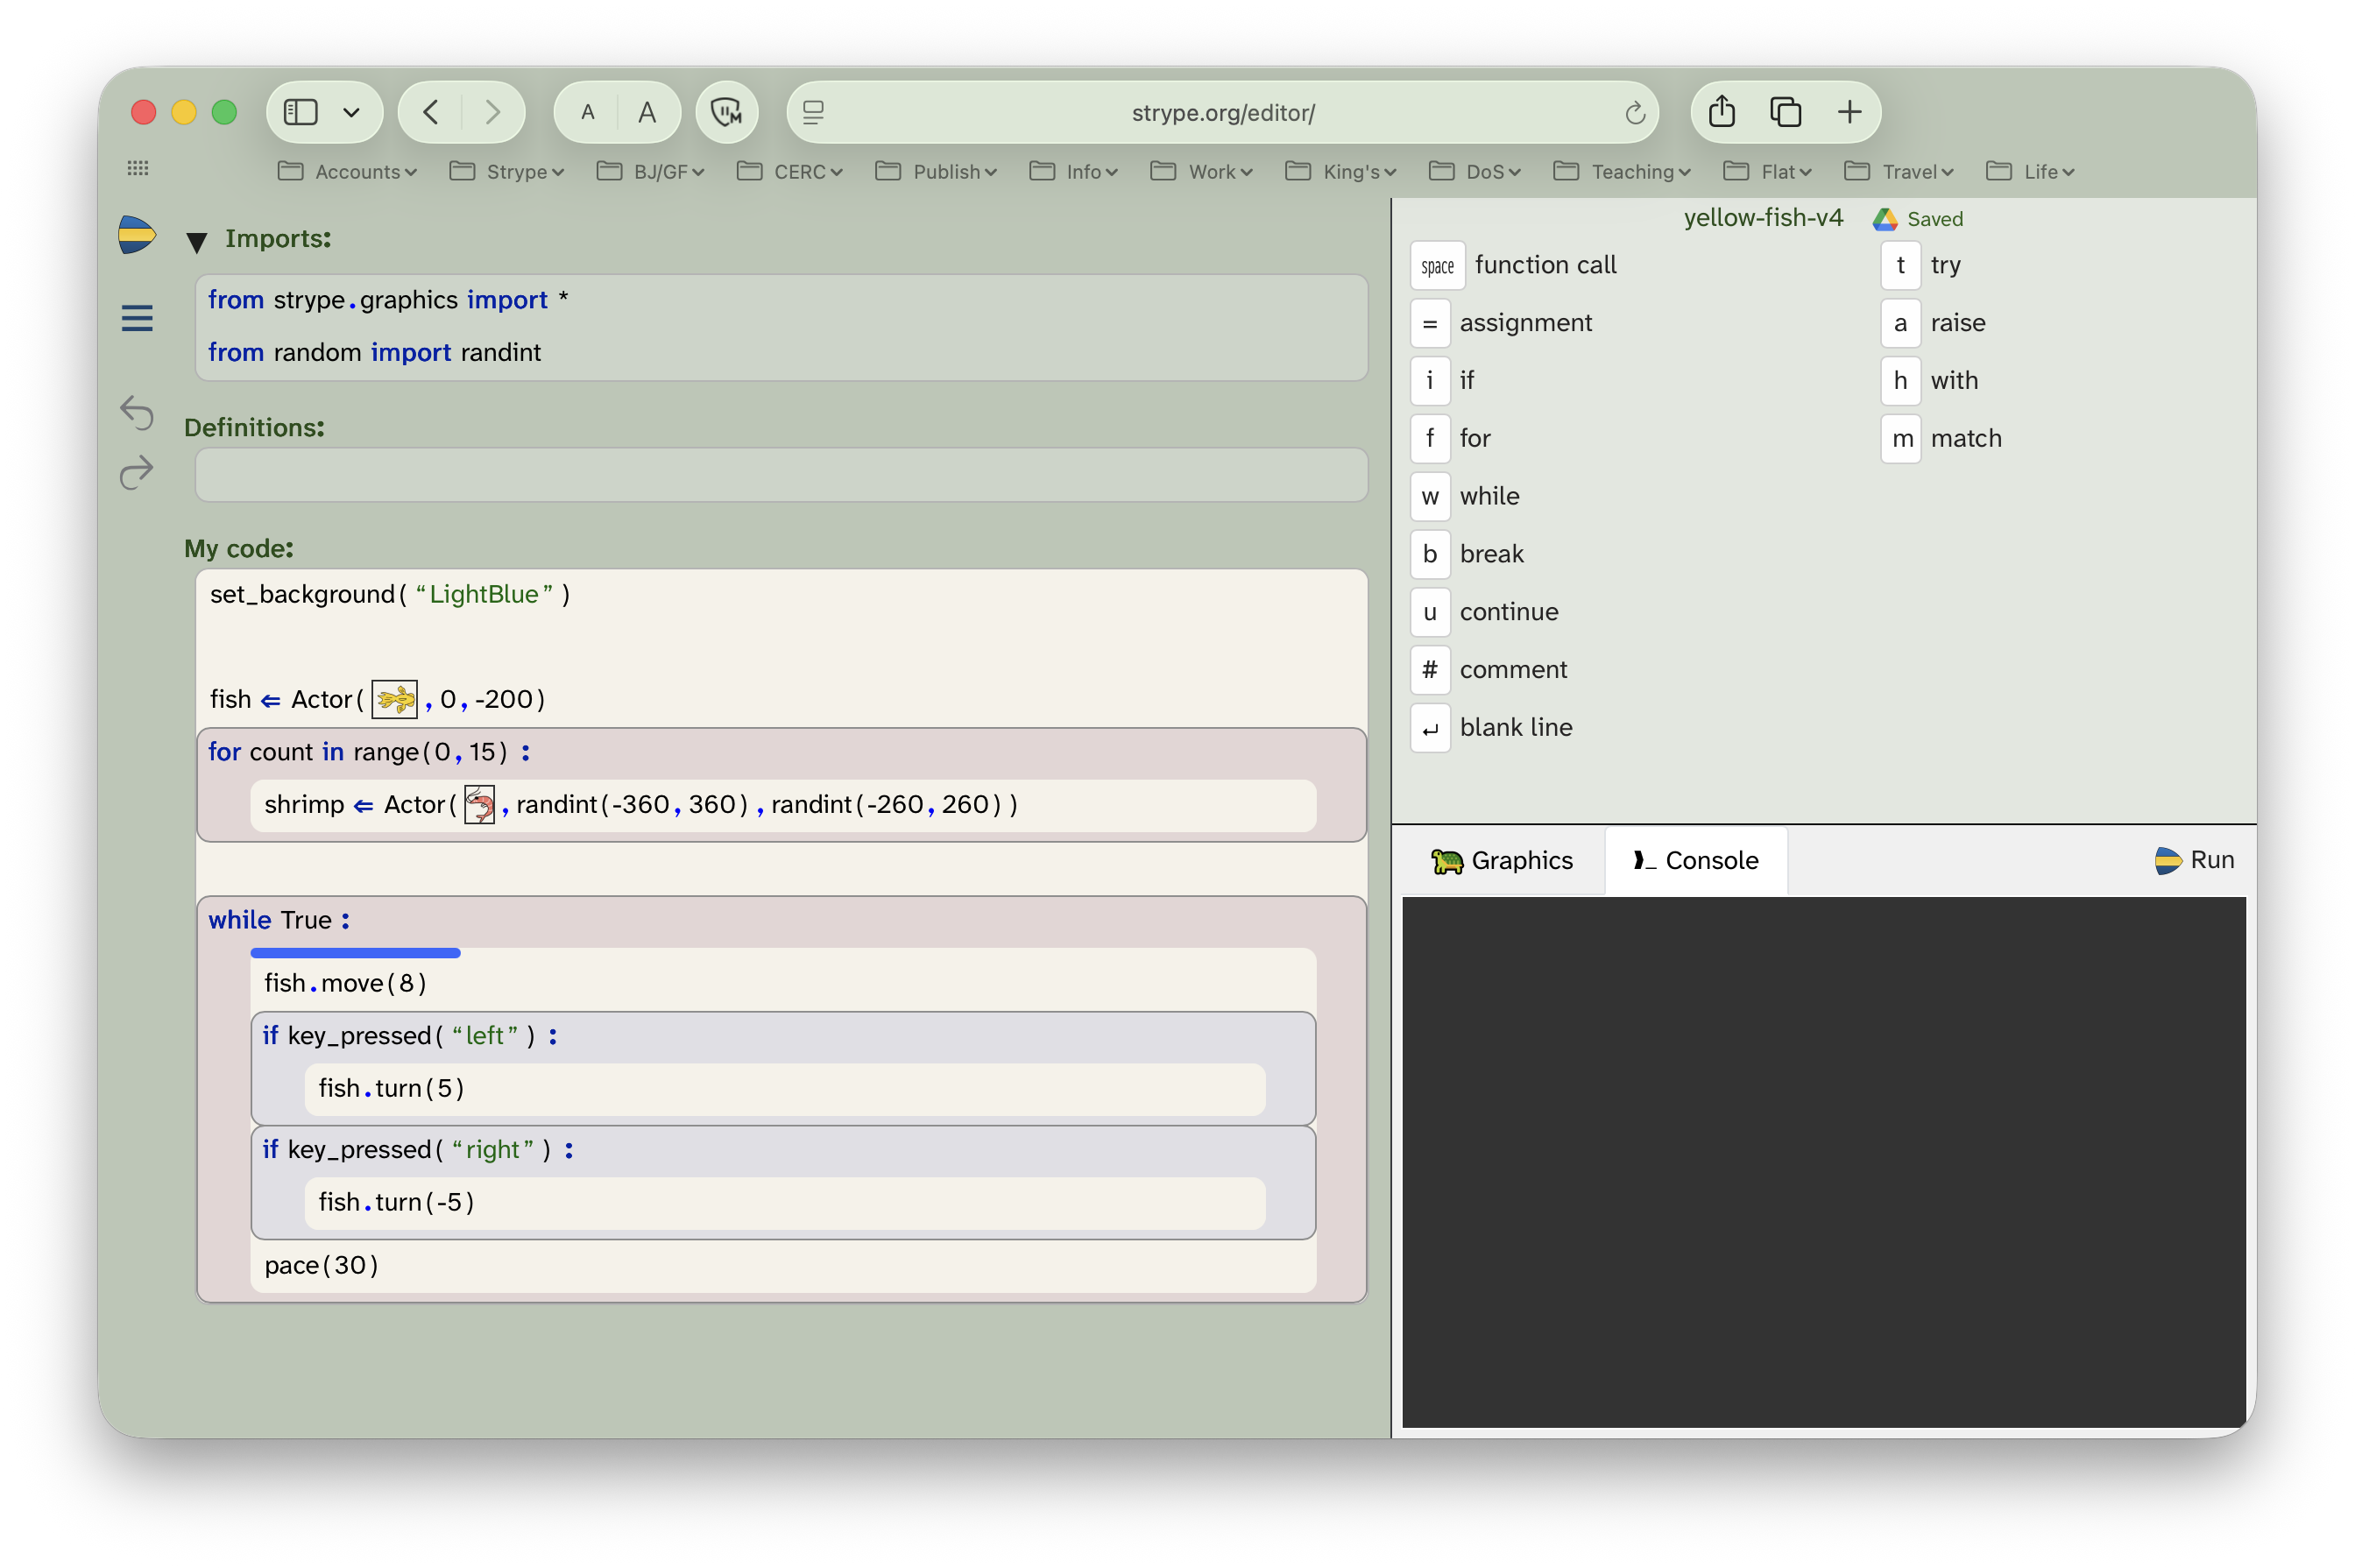The height and width of the screenshot is (1568, 2355).
Task: Click inside the dark console output area
Action: point(1823,1162)
